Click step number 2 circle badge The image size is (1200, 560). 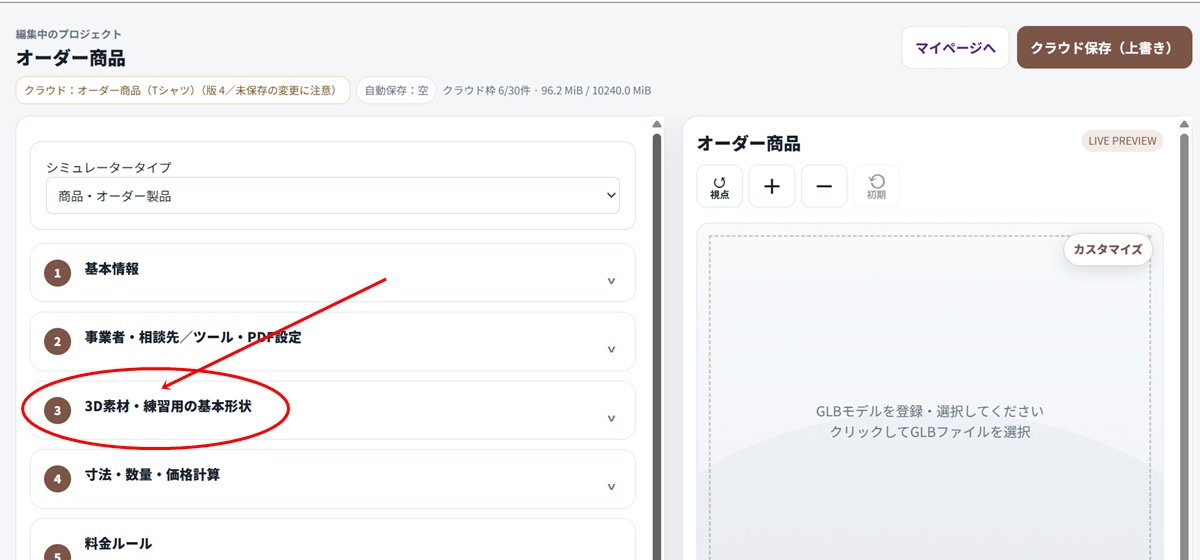(x=58, y=341)
